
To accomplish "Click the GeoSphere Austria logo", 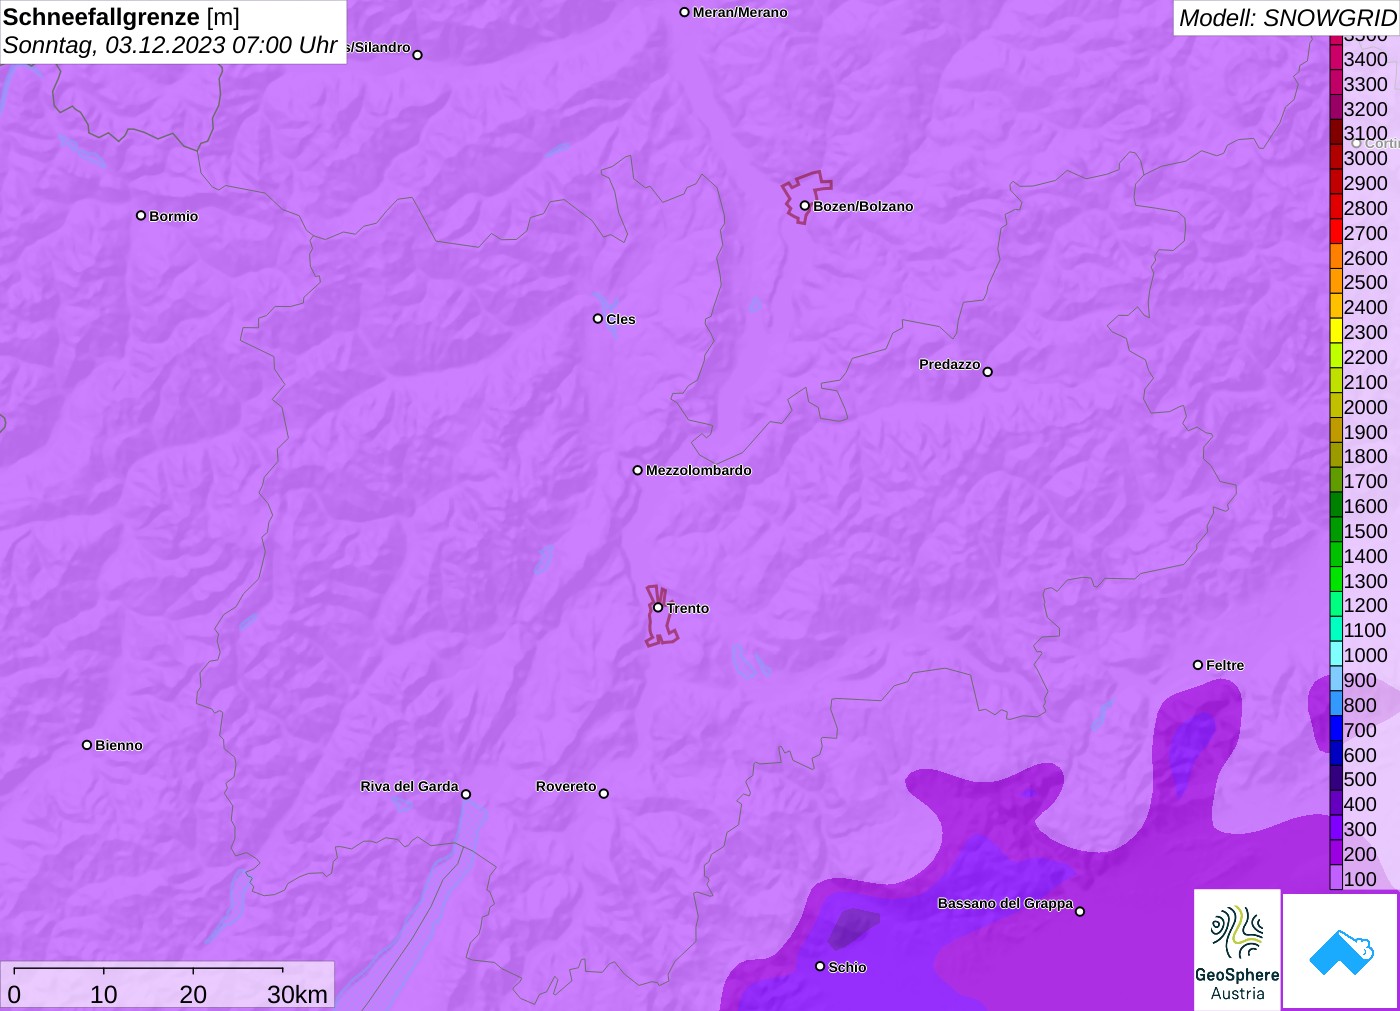I will coord(1237,949).
